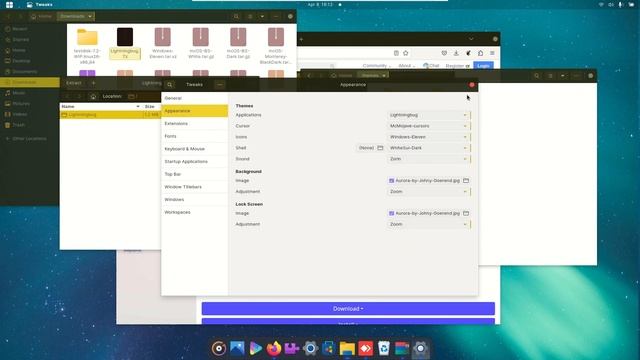Select Windows in Tweaks sidebar

click(x=195, y=200)
